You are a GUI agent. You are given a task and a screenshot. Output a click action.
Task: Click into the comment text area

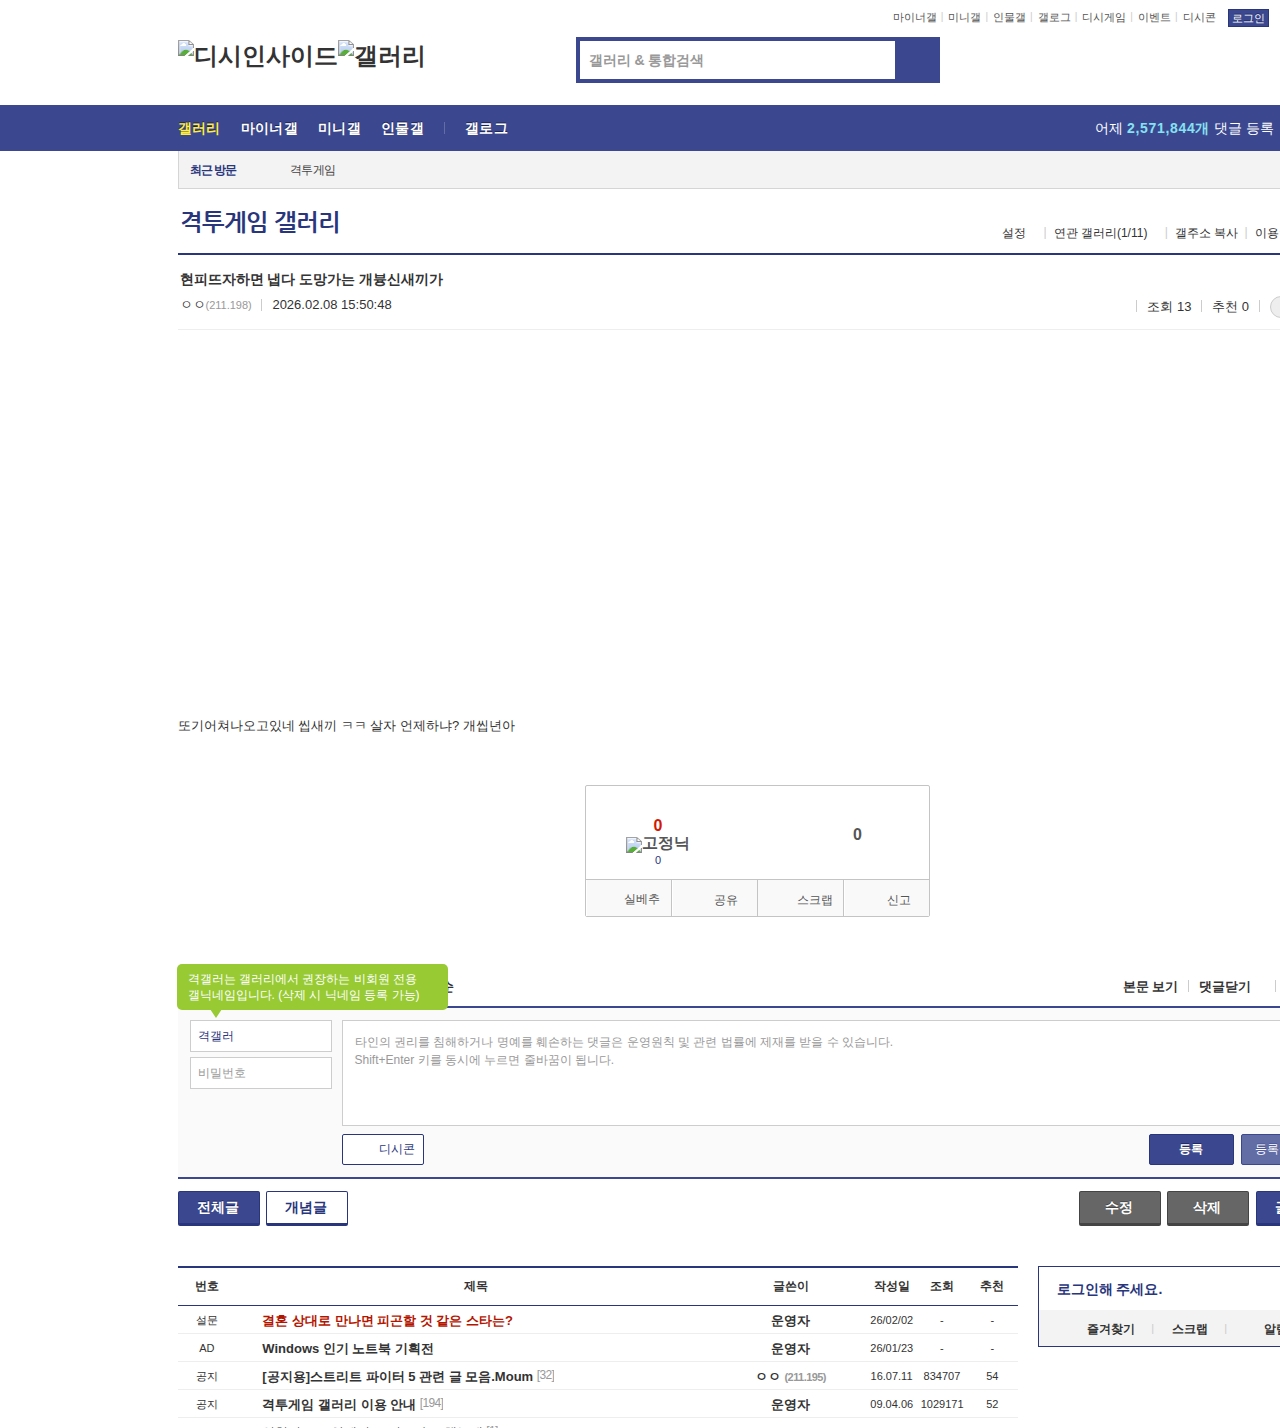[x=811, y=1073]
